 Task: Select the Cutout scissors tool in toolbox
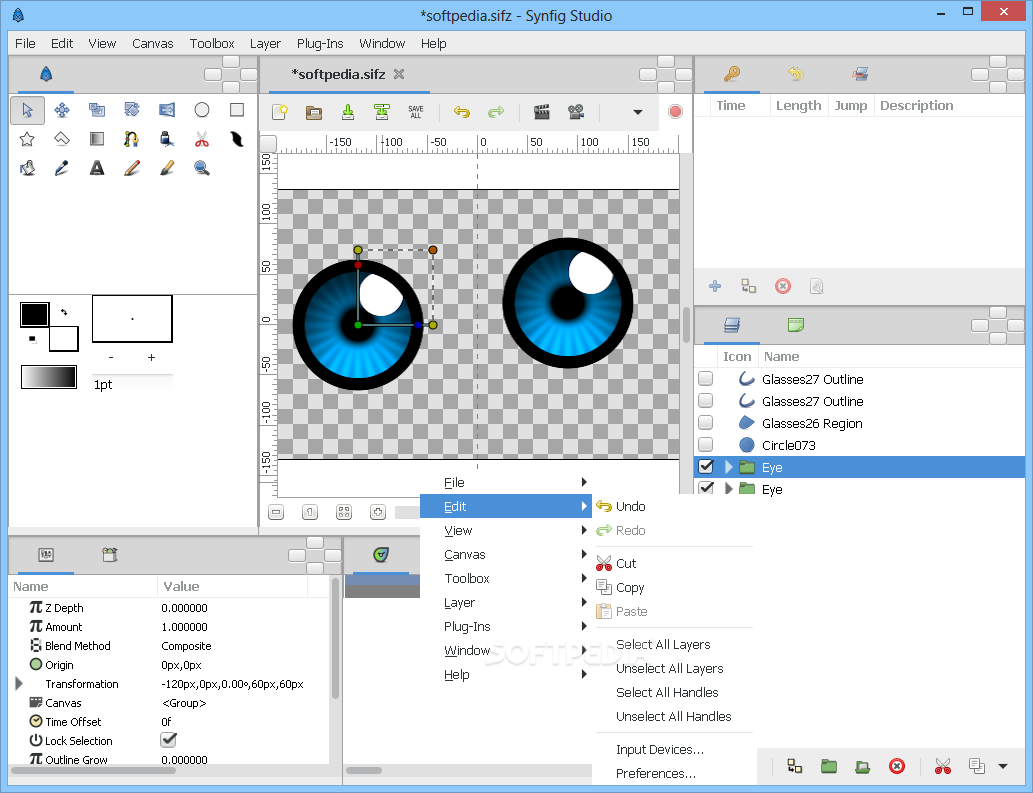tap(202, 139)
